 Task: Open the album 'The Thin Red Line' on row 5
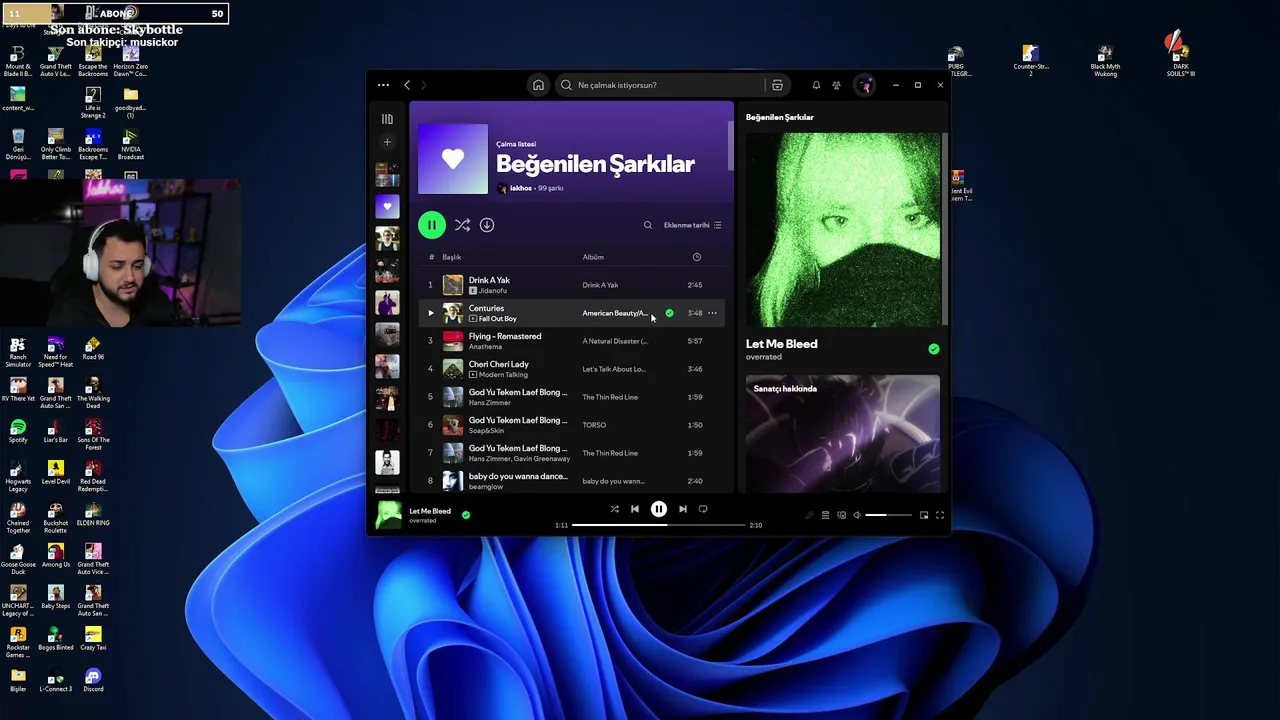click(x=610, y=397)
